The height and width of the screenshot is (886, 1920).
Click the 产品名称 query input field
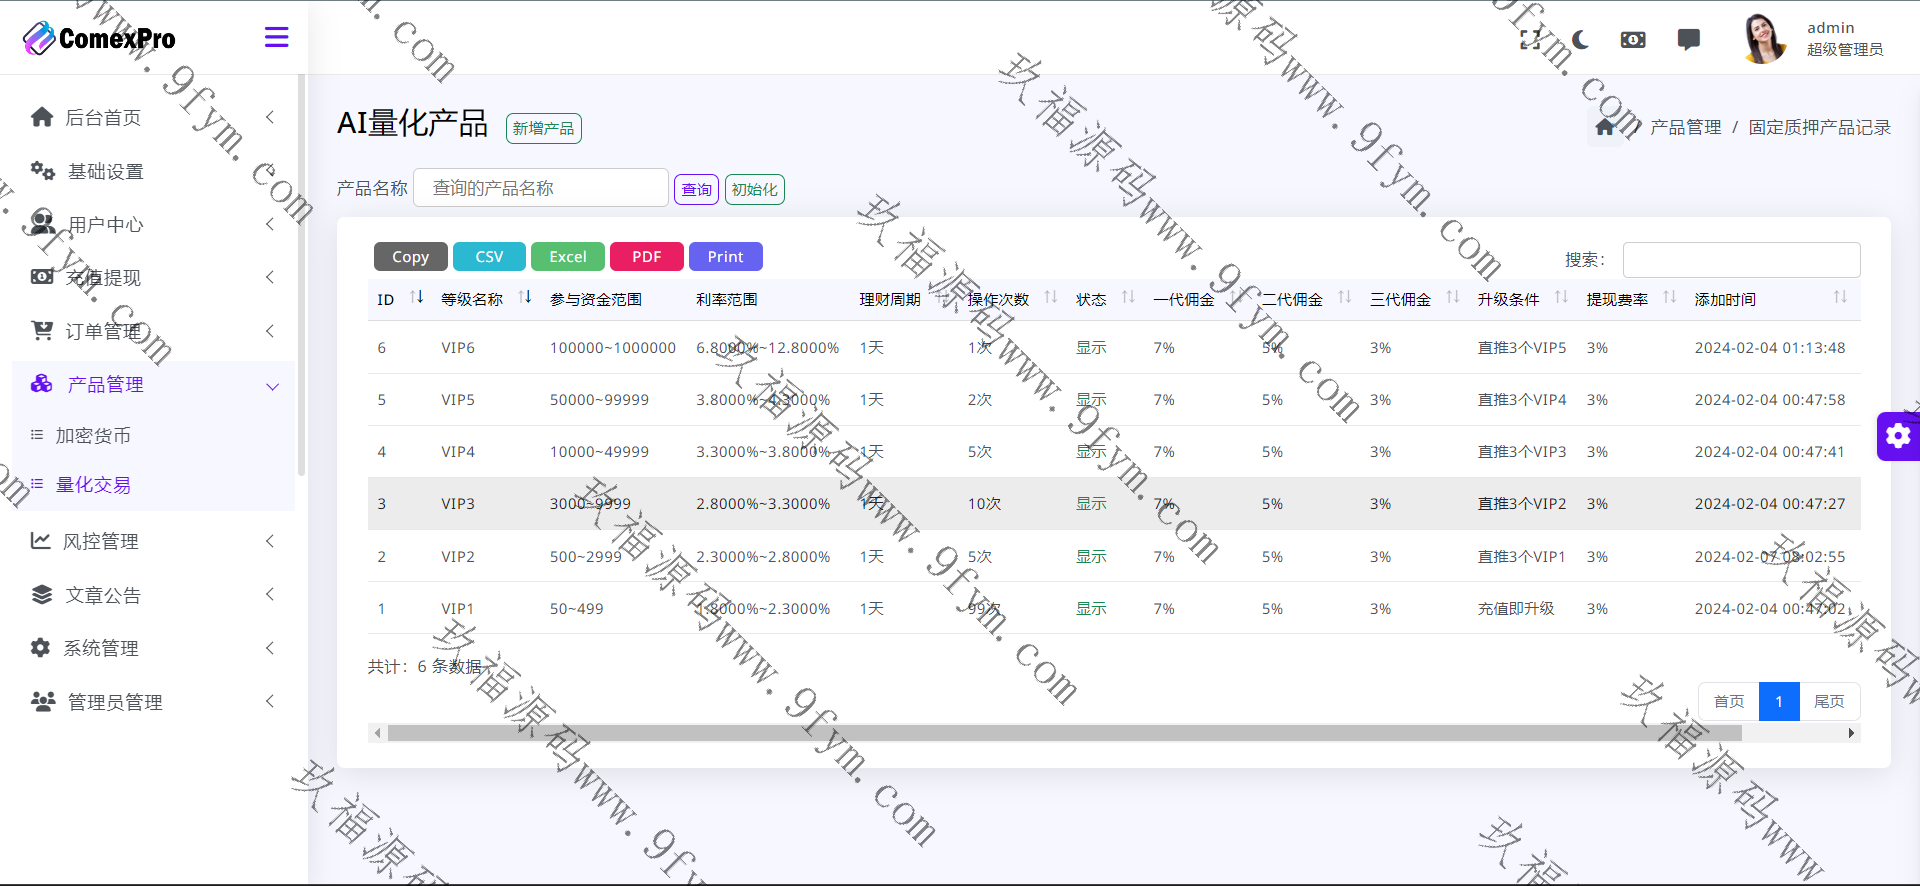click(540, 188)
